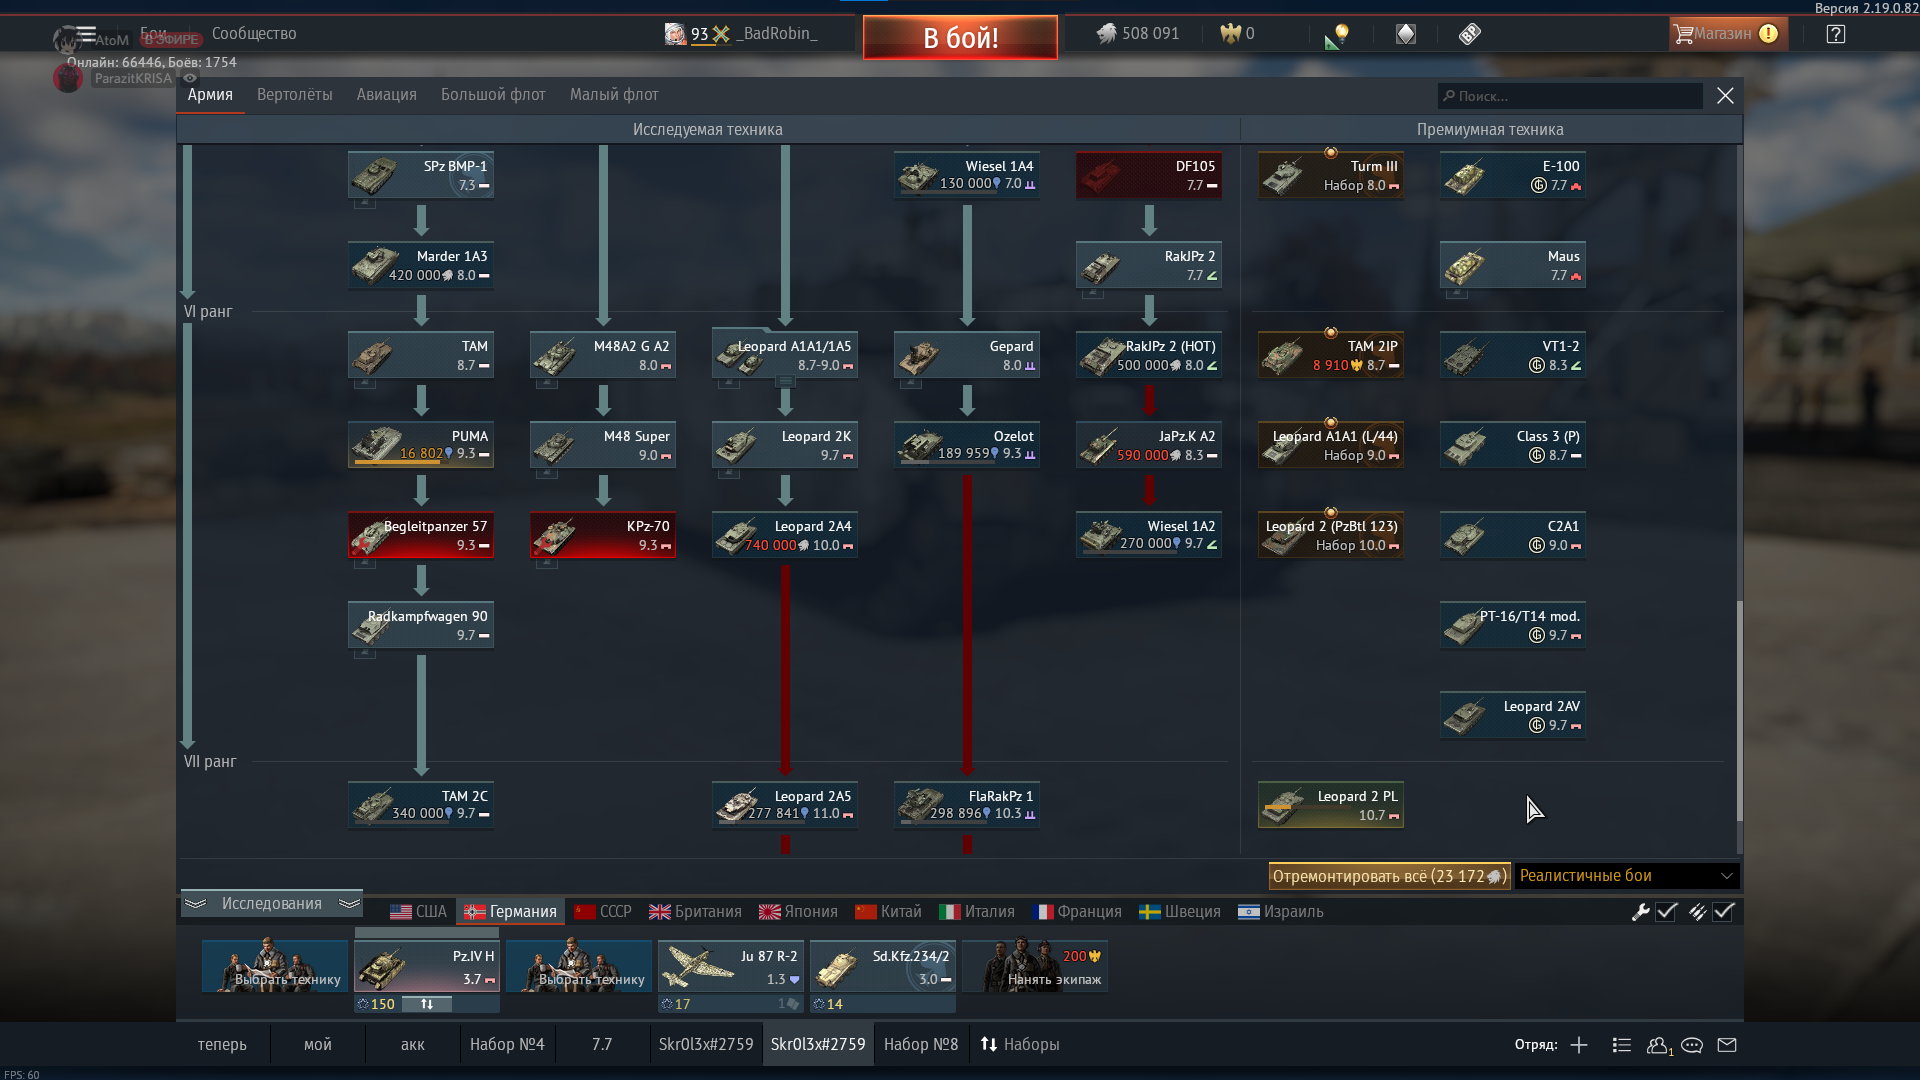
Task: Click the Silver Lions balance 508 091
Action: pos(1137,34)
